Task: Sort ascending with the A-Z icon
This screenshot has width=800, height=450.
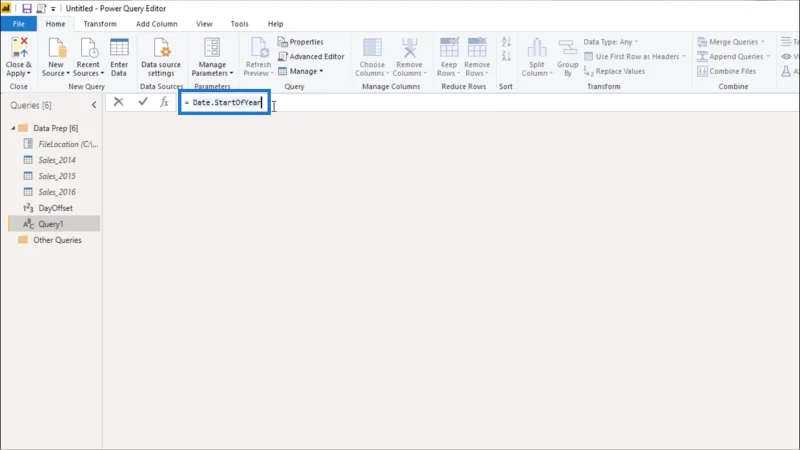Action: click(x=506, y=42)
